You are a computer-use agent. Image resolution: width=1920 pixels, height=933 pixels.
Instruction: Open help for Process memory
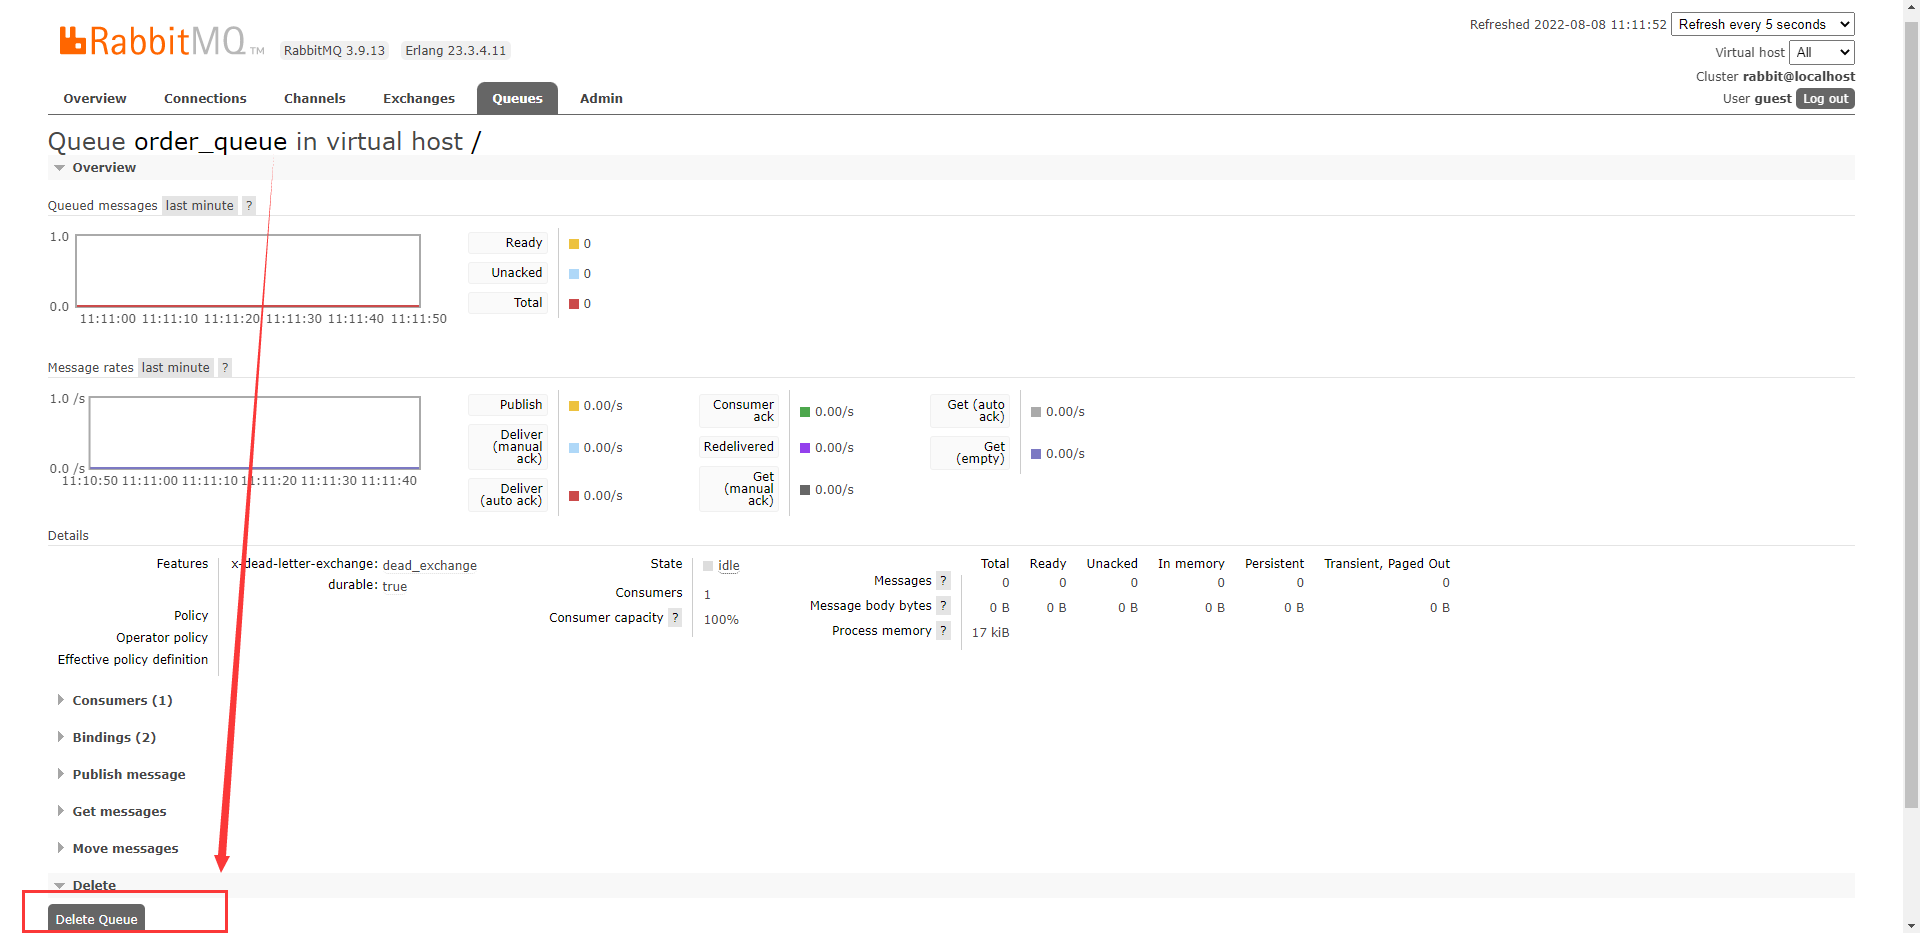click(943, 630)
